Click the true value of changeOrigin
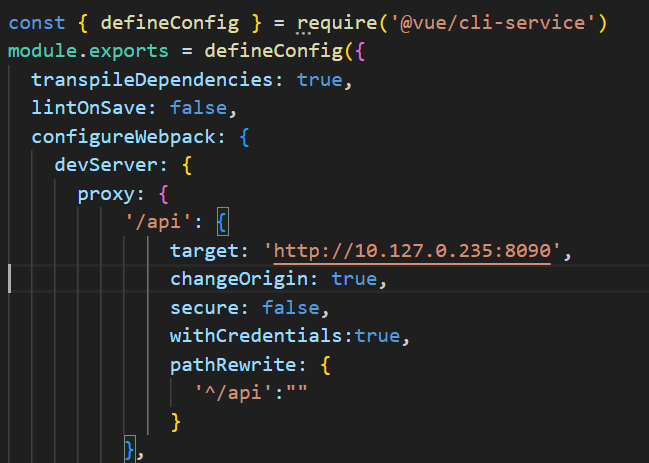Image resolution: width=649 pixels, height=463 pixels. pos(354,279)
